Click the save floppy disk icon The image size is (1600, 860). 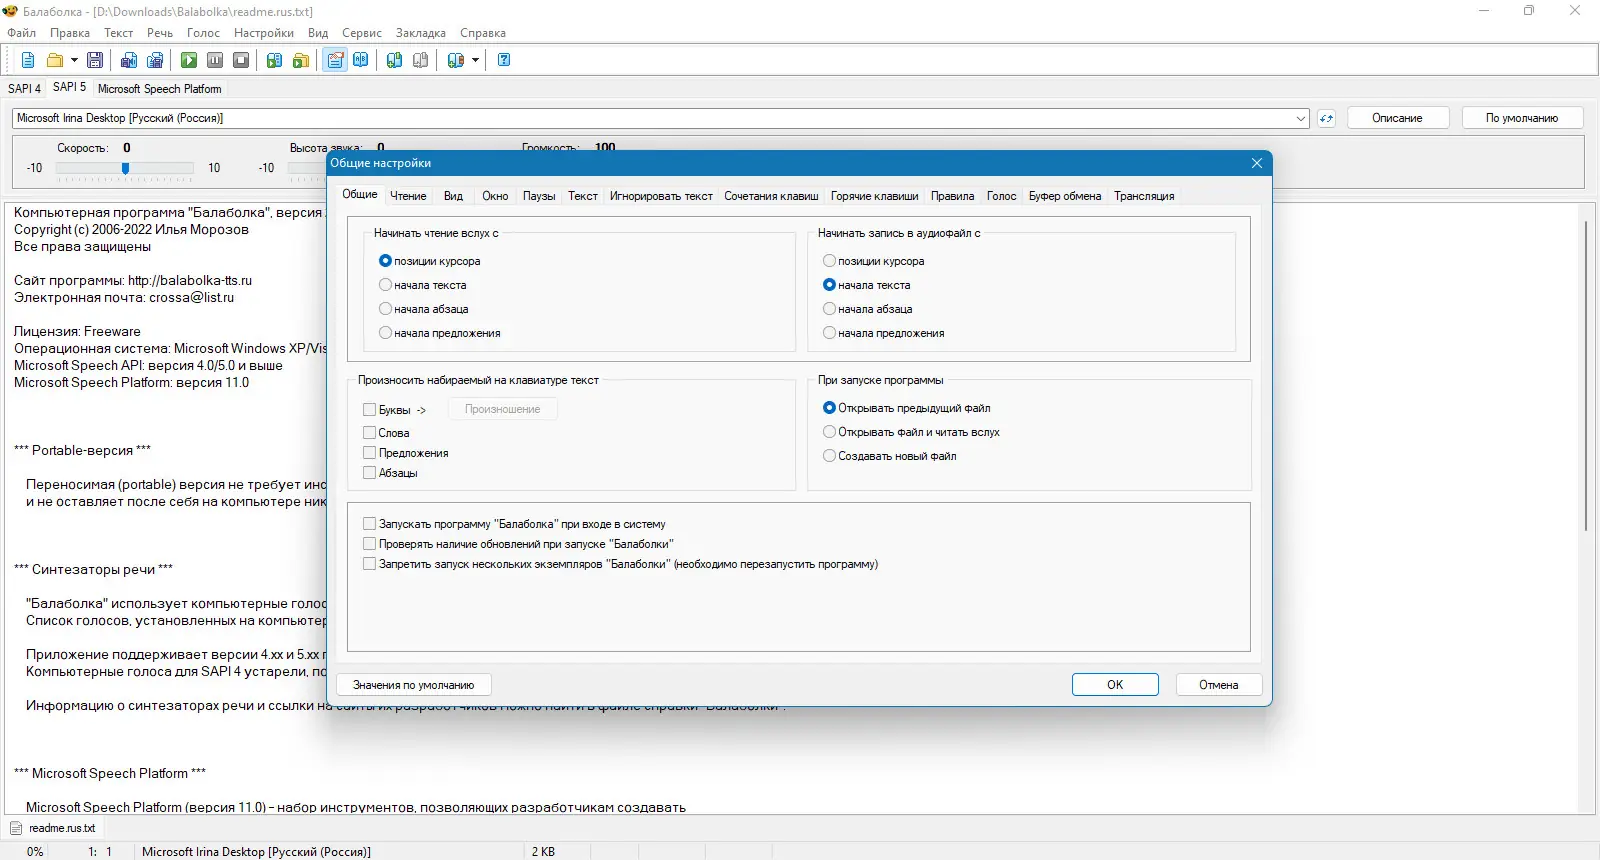[x=95, y=60]
